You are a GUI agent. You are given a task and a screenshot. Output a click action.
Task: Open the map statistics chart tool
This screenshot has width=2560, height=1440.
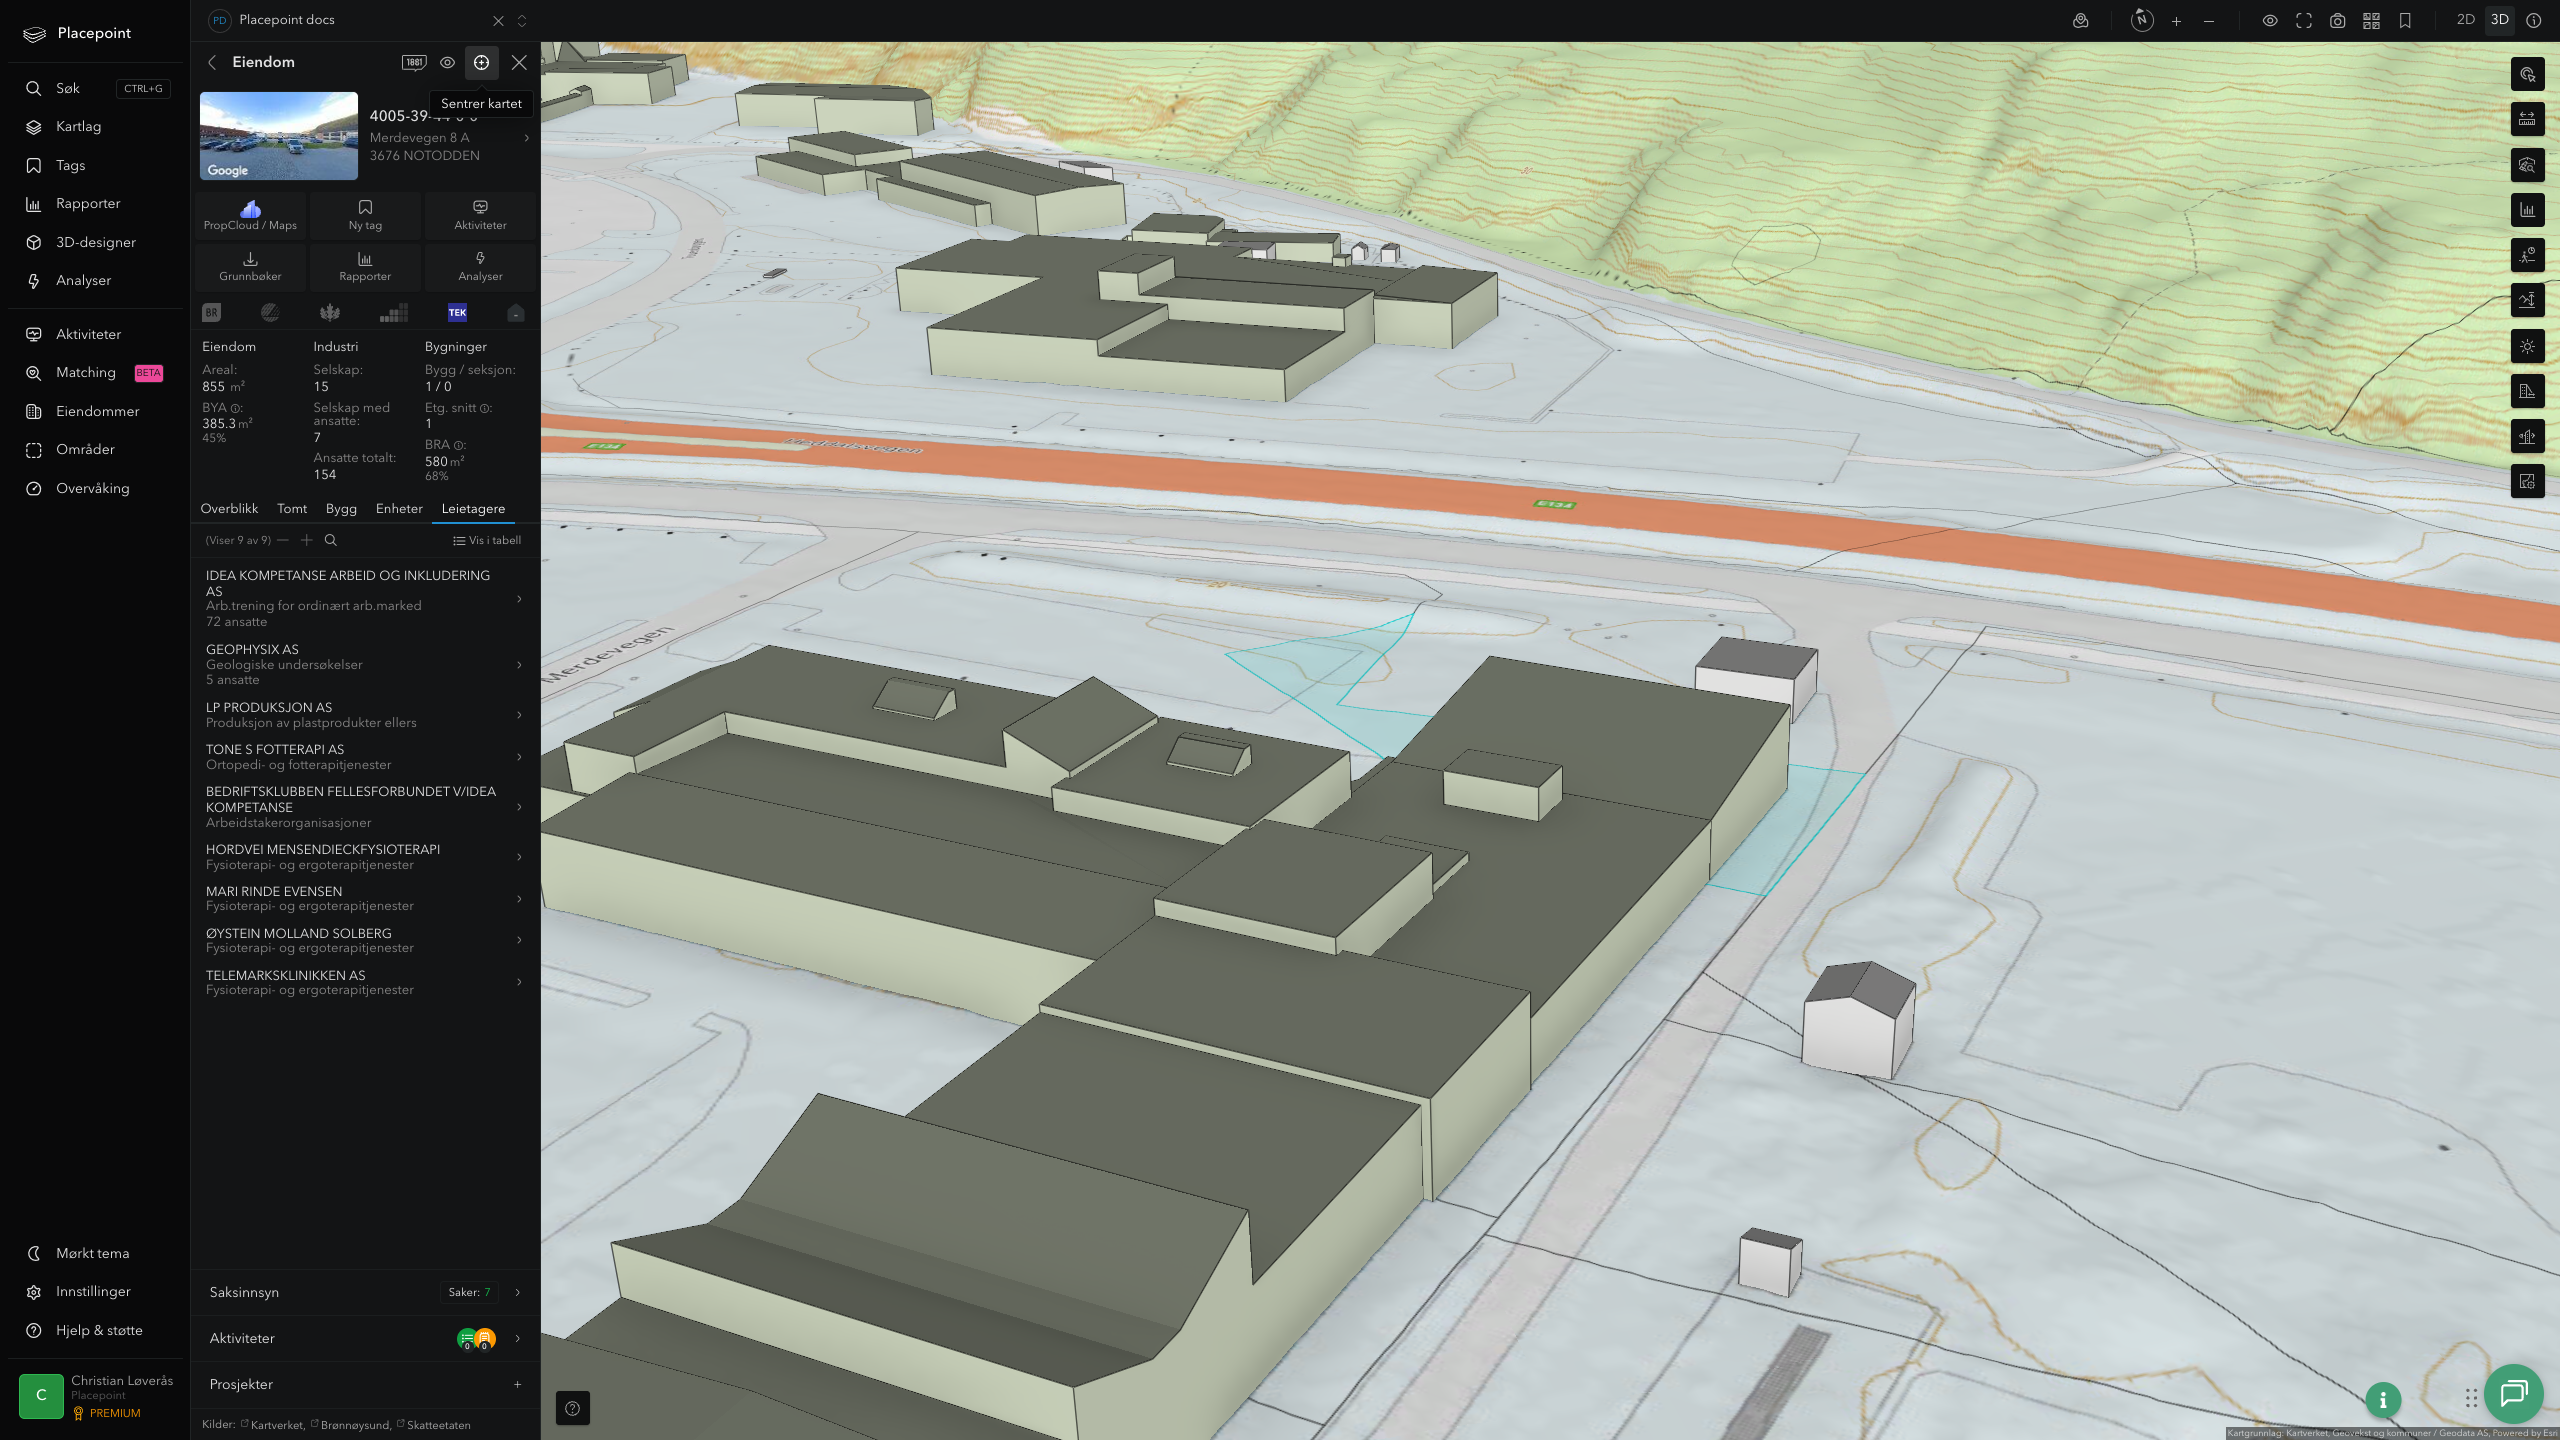(x=2527, y=210)
